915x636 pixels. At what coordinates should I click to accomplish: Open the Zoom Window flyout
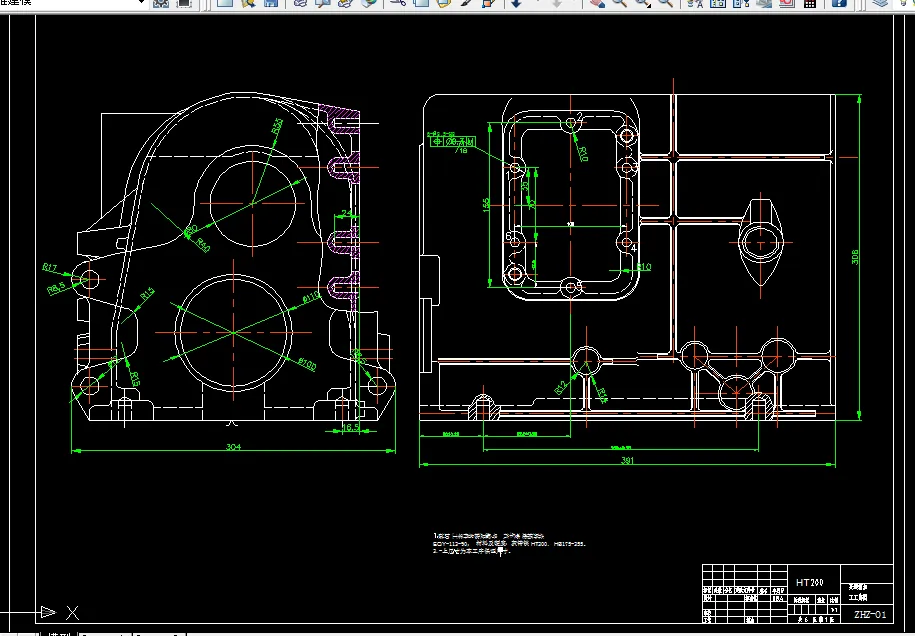click(x=642, y=3)
